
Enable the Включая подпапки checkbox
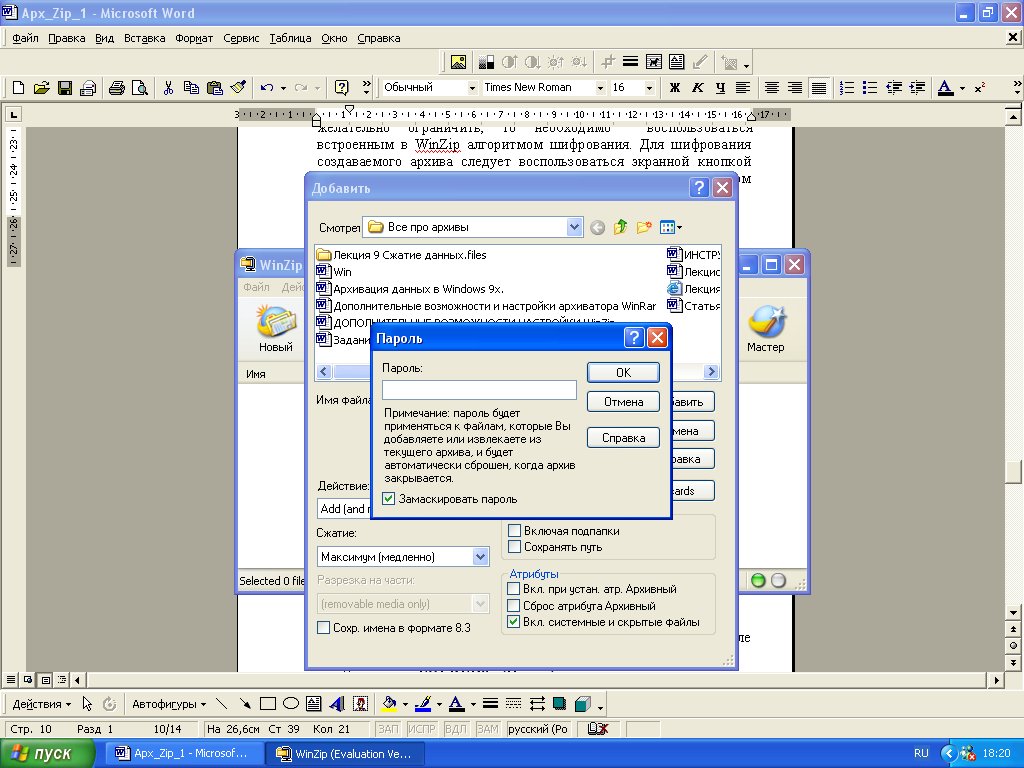[x=515, y=531]
